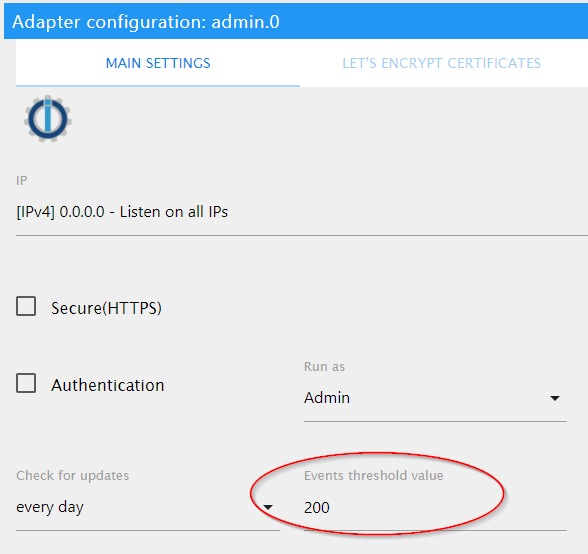Click the Check for updates label
The width and height of the screenshot is (588, 554).
(72, 476)
